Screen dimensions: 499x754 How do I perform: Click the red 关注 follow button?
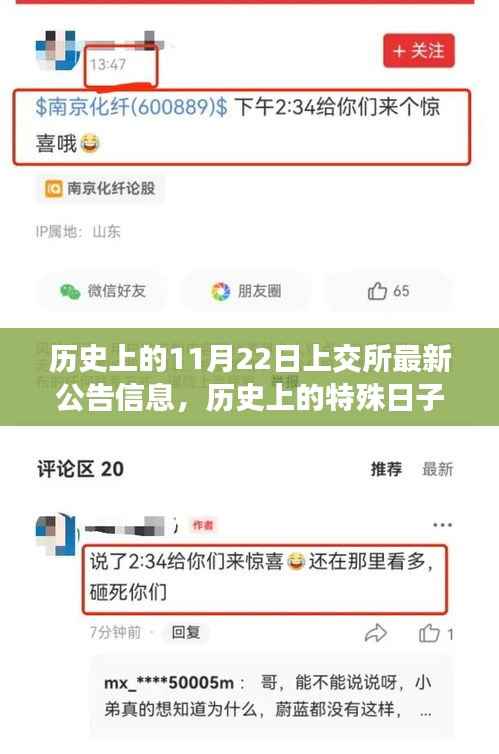[x=419, y=50]
